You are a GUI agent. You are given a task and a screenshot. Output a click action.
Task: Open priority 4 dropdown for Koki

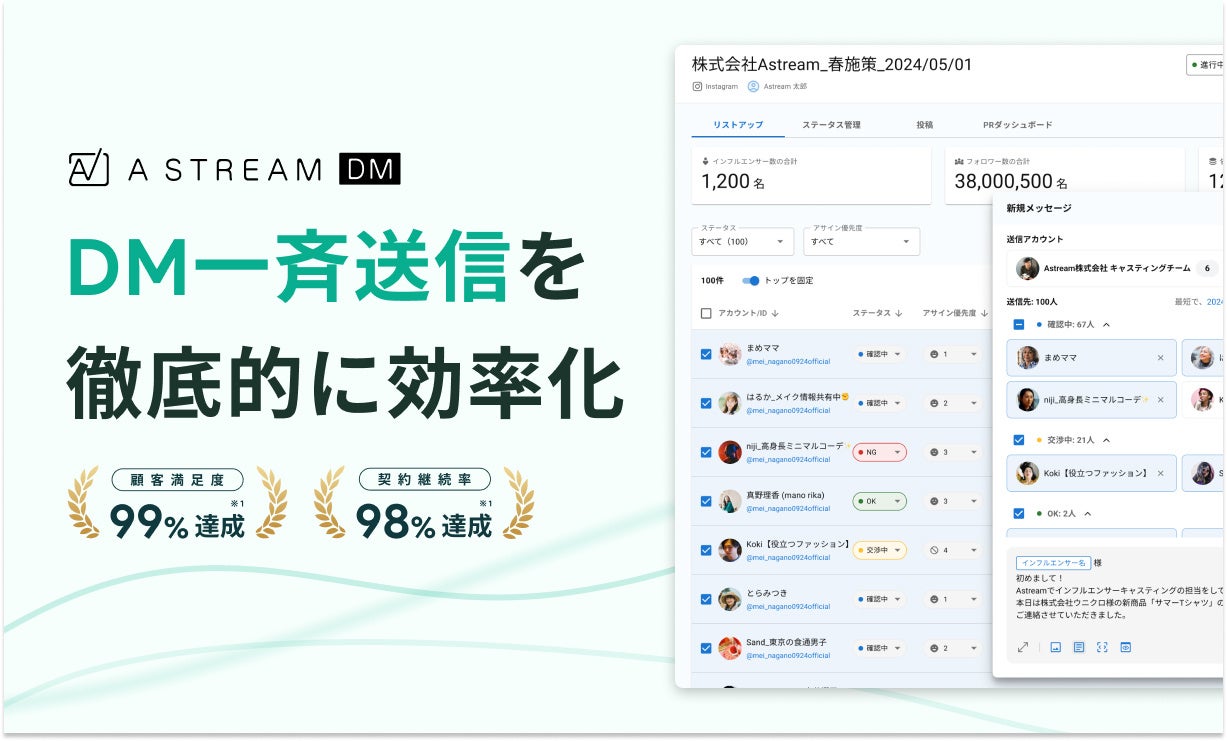pos(952,550)
